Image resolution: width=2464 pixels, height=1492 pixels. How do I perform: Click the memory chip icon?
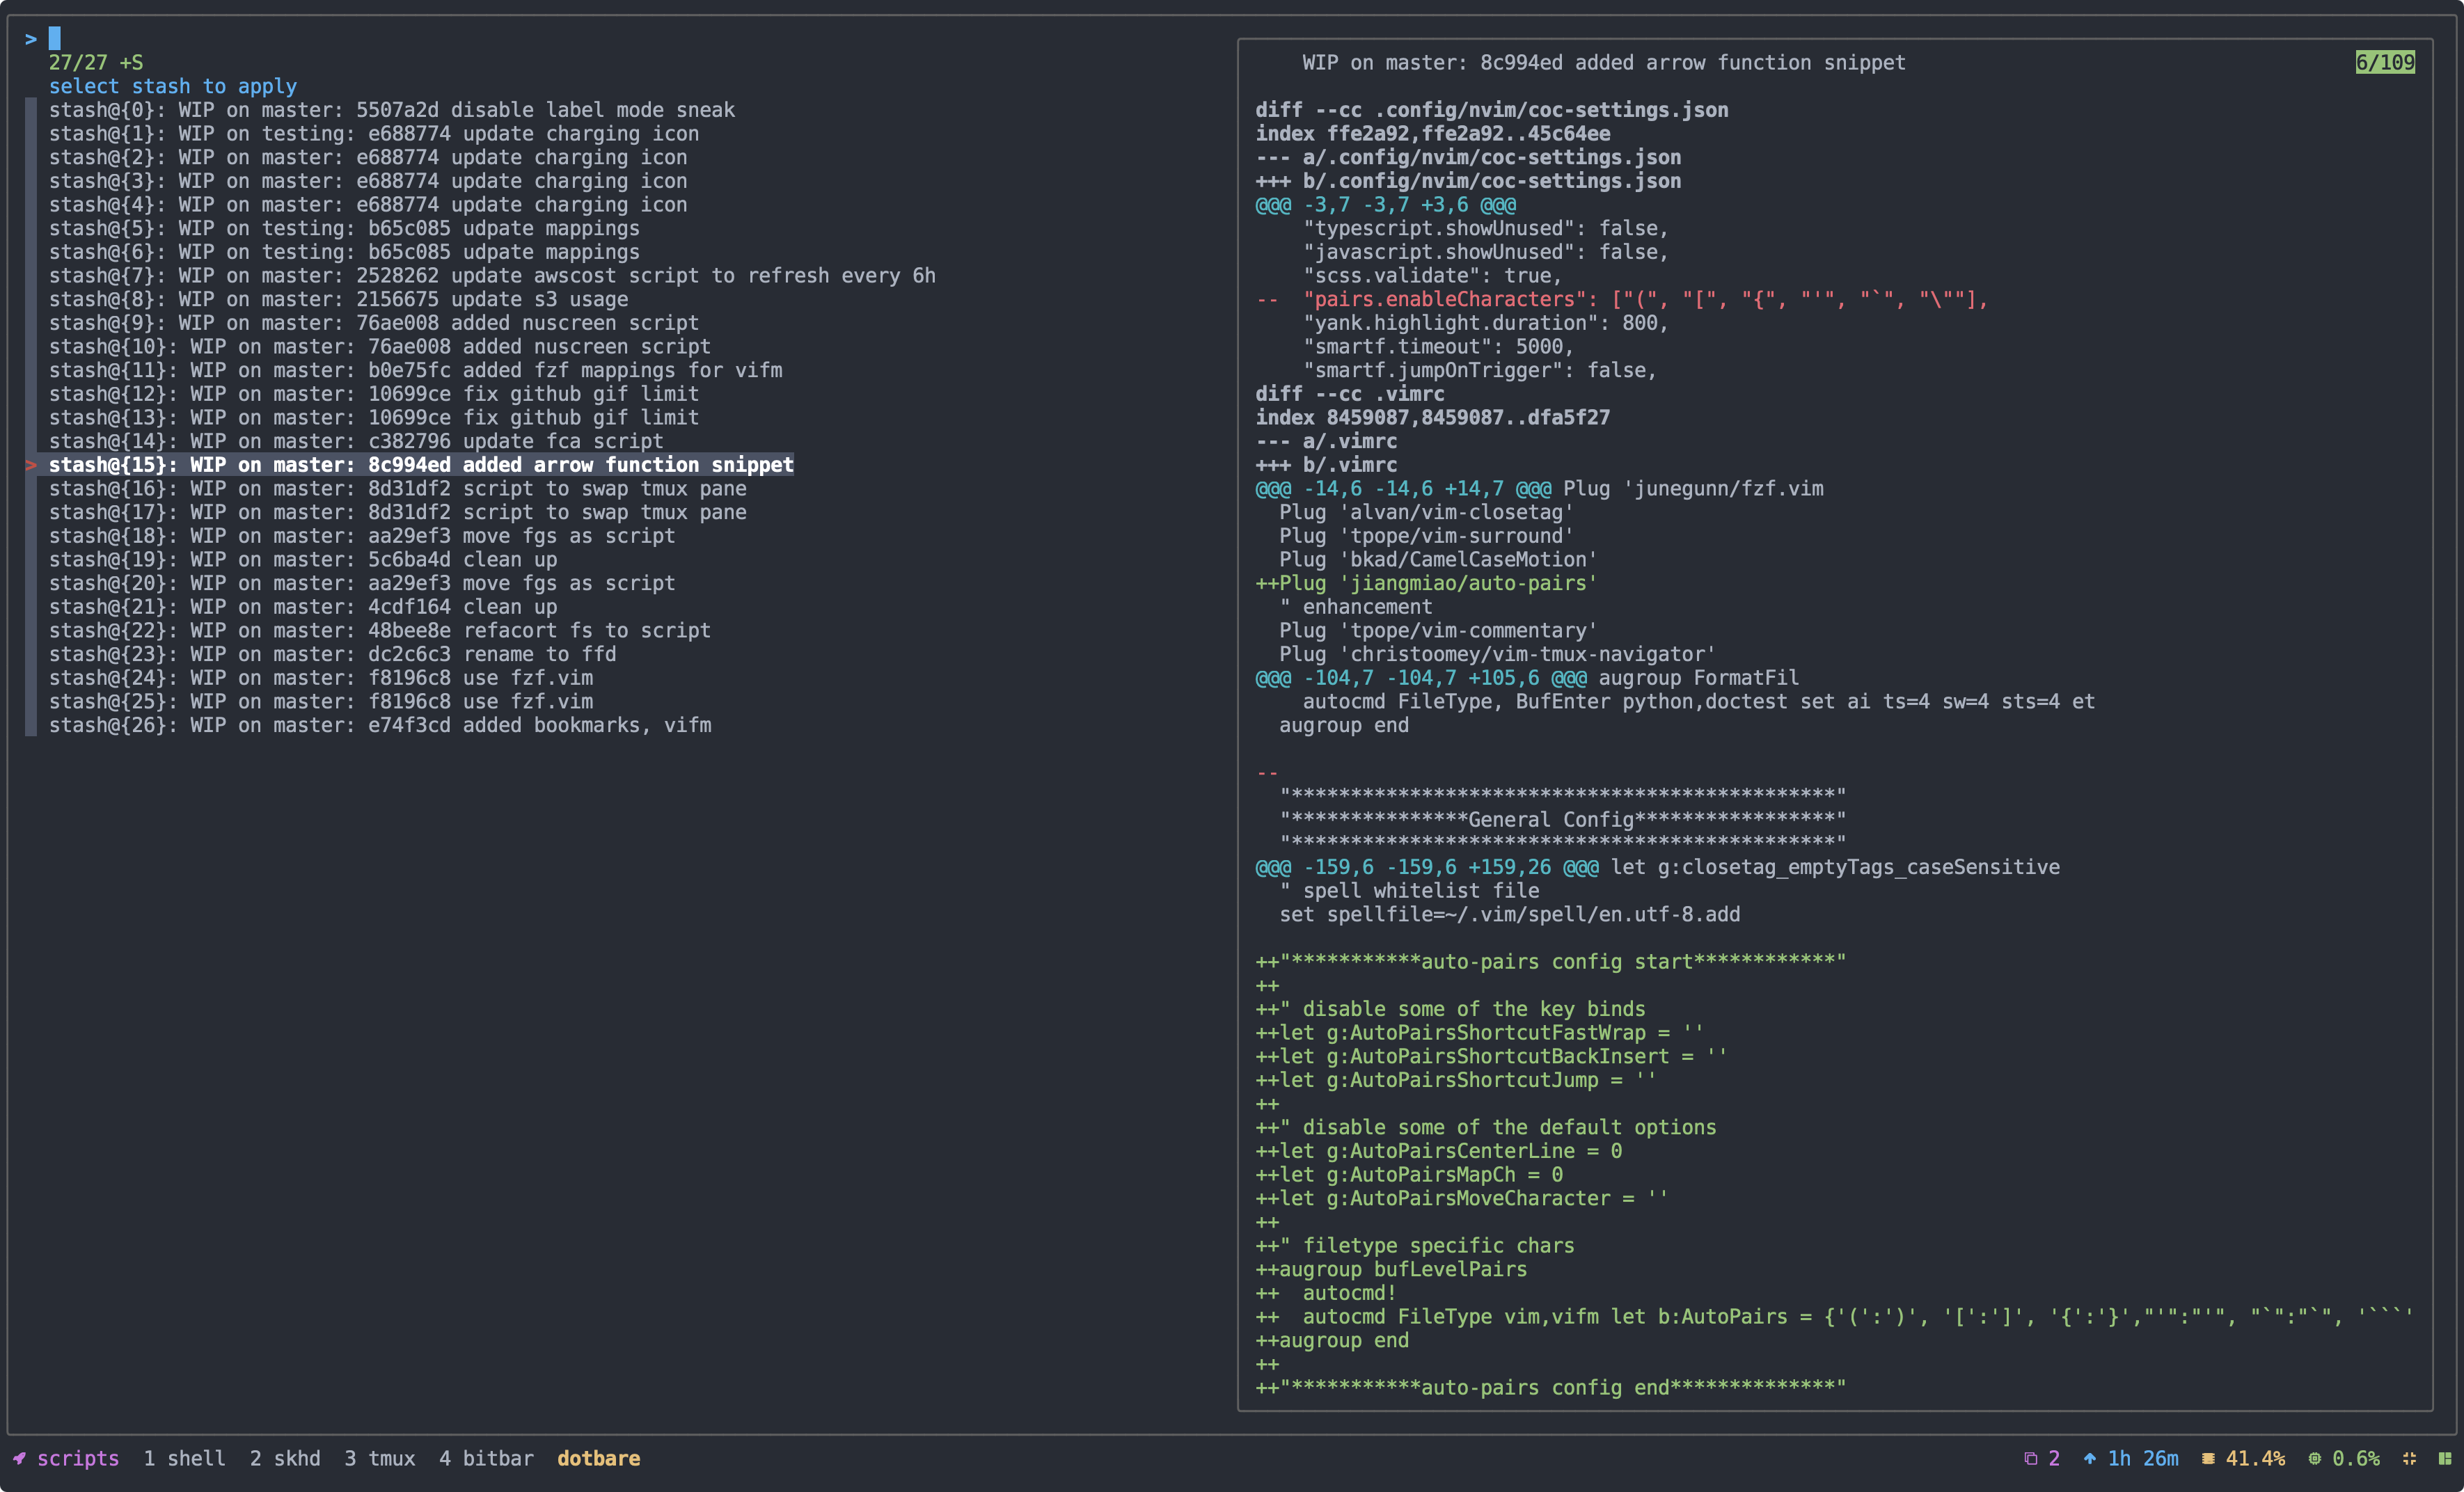click(x=2208, y=1458)
